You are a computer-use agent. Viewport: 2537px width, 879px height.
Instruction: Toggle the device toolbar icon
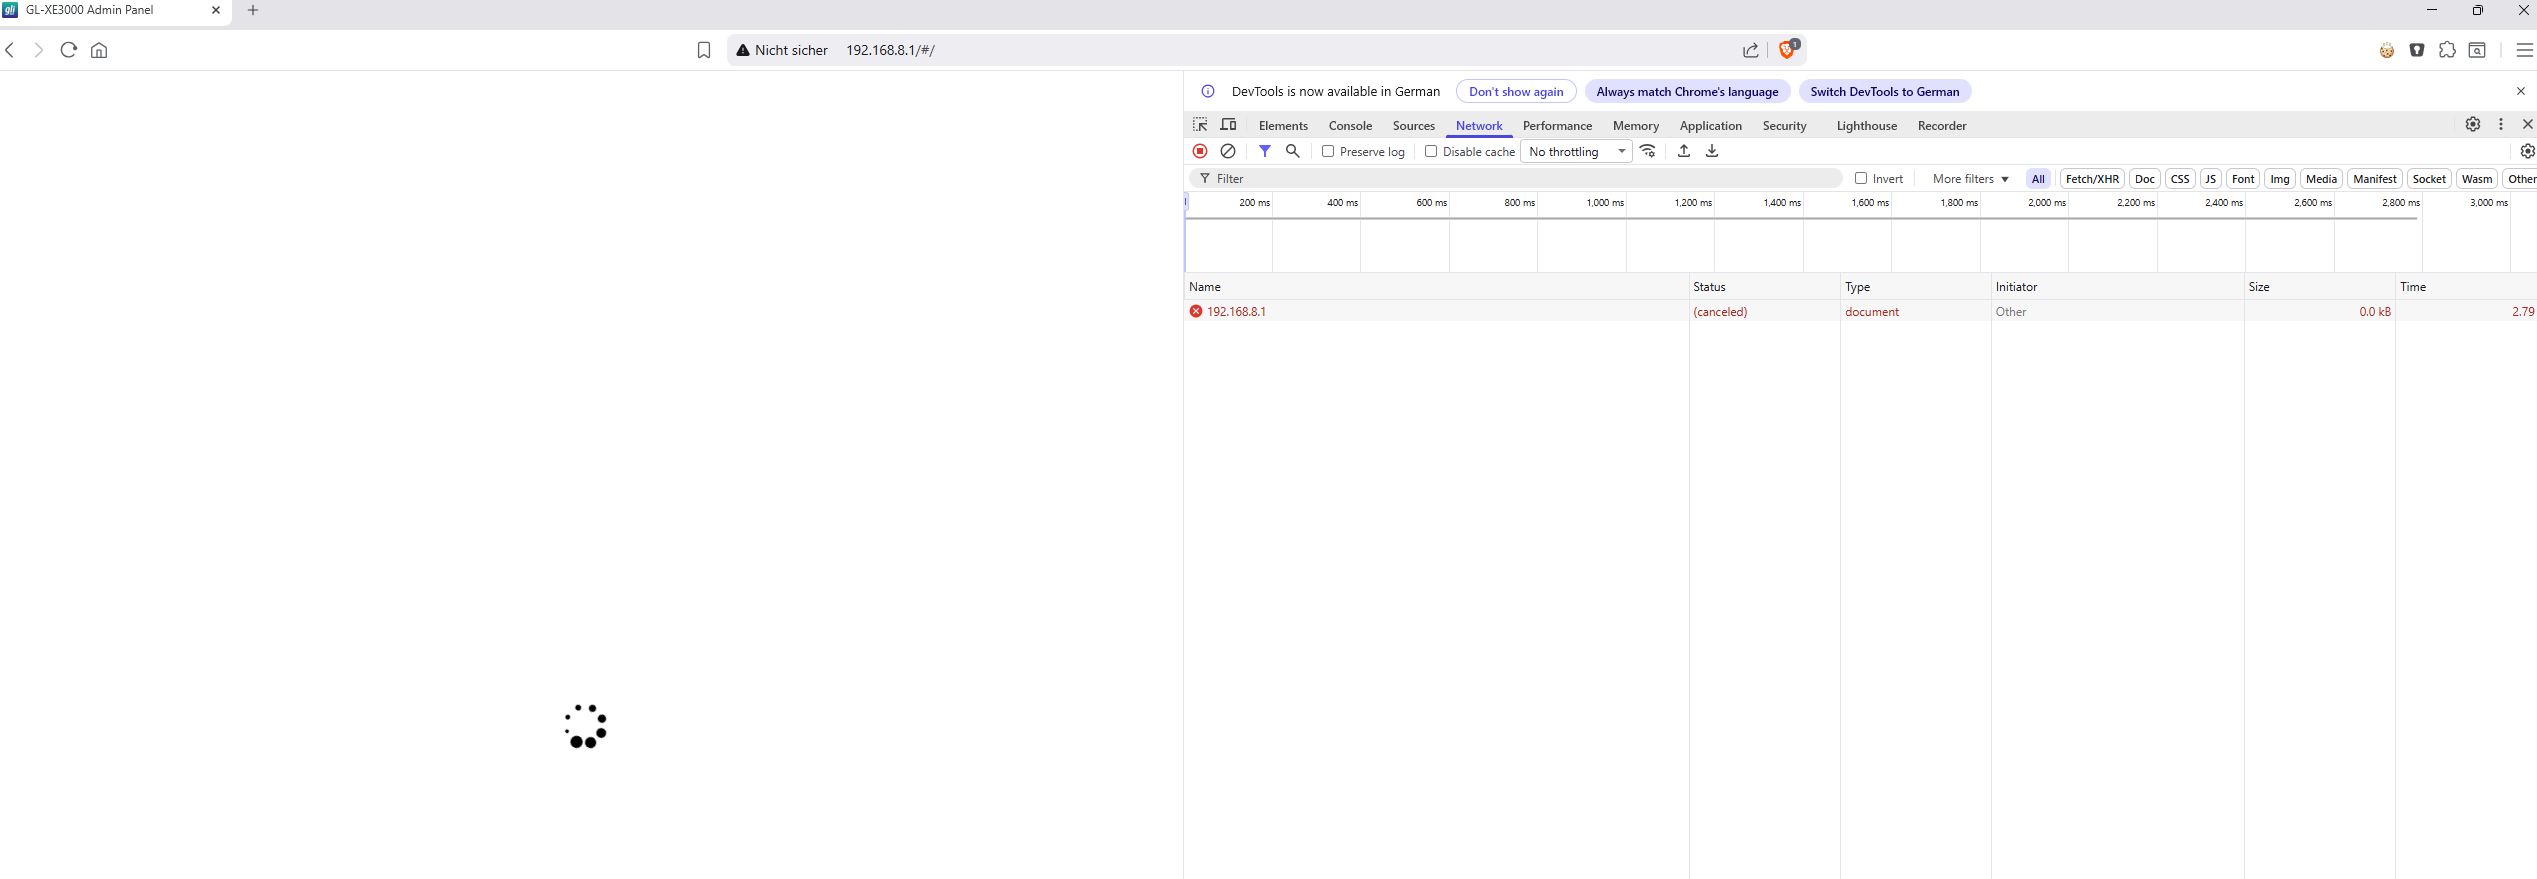(1229, 125)
